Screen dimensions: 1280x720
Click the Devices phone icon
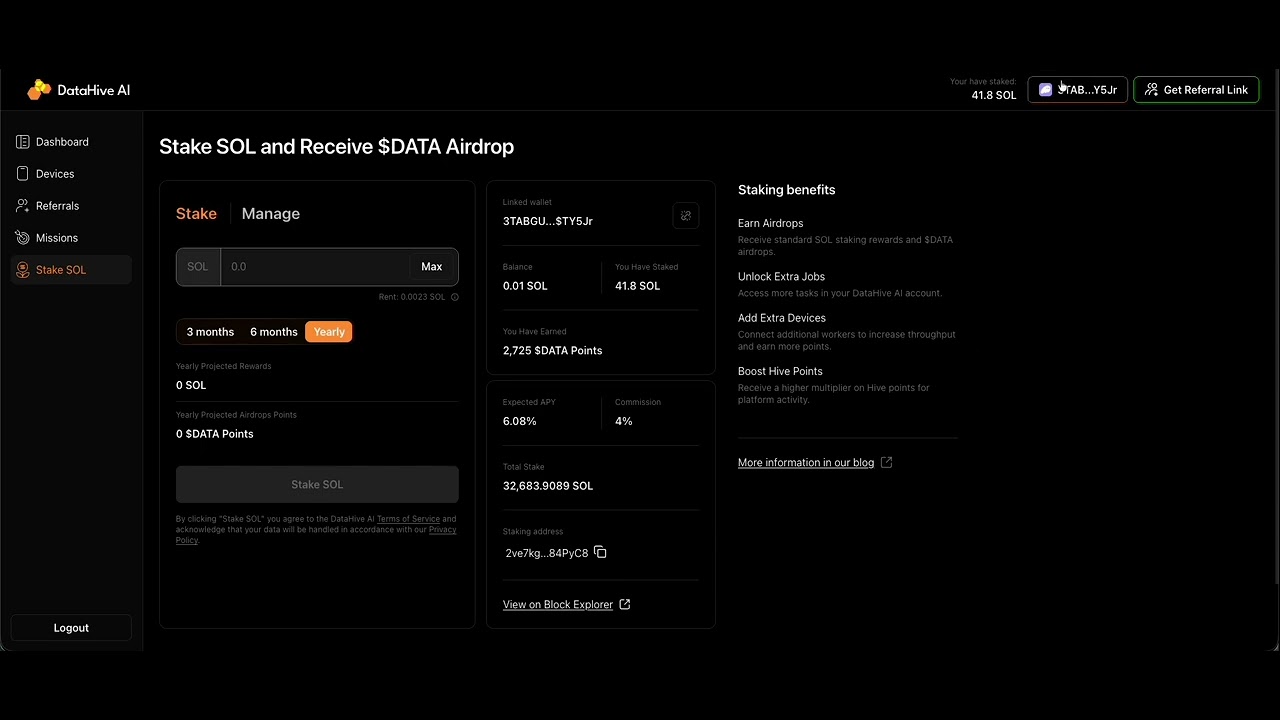23,174
